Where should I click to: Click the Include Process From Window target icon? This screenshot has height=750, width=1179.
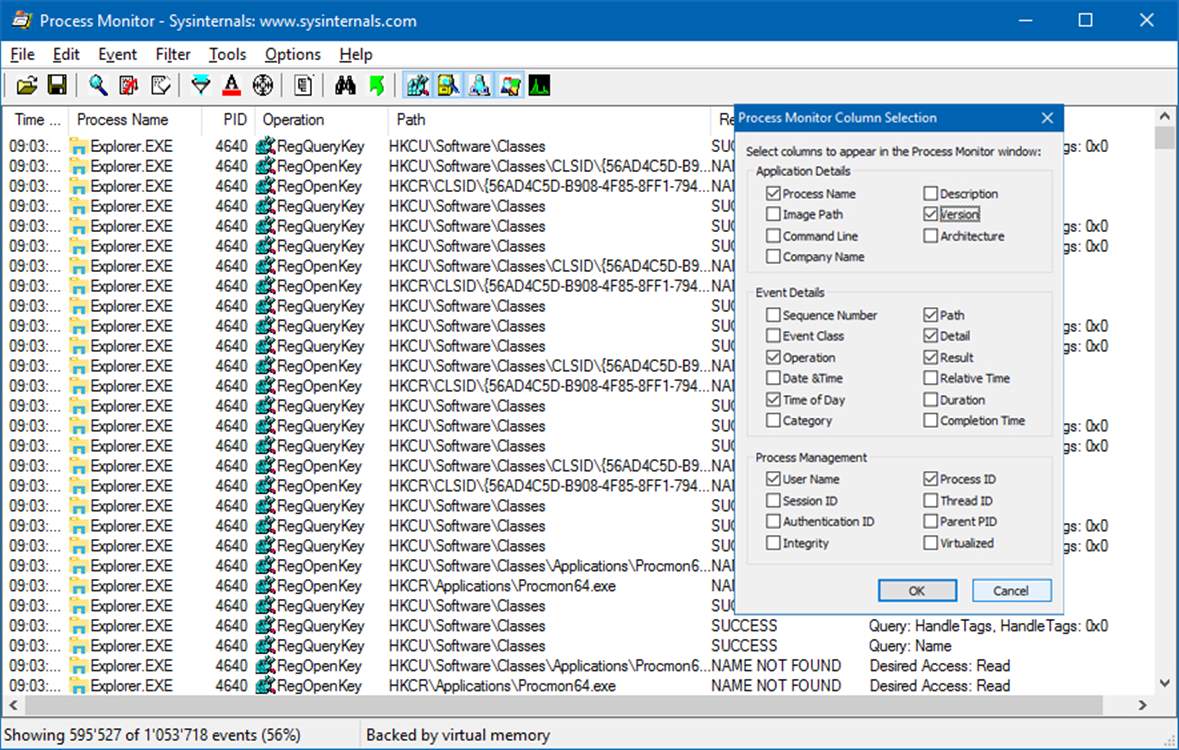(262, 86)
